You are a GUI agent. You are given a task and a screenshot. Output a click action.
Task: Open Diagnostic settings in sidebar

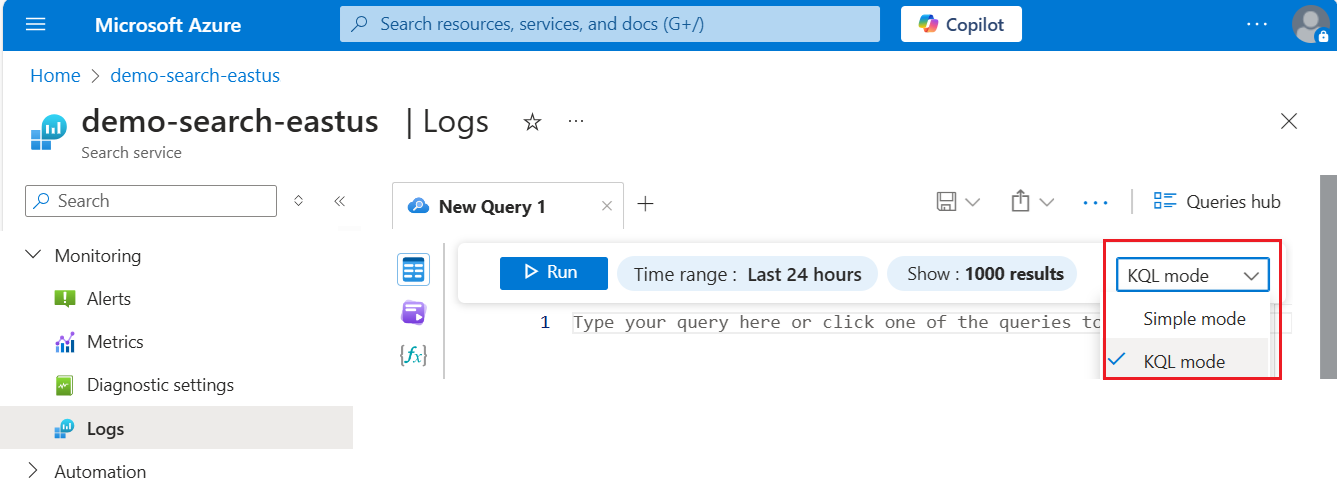(160, 385)
